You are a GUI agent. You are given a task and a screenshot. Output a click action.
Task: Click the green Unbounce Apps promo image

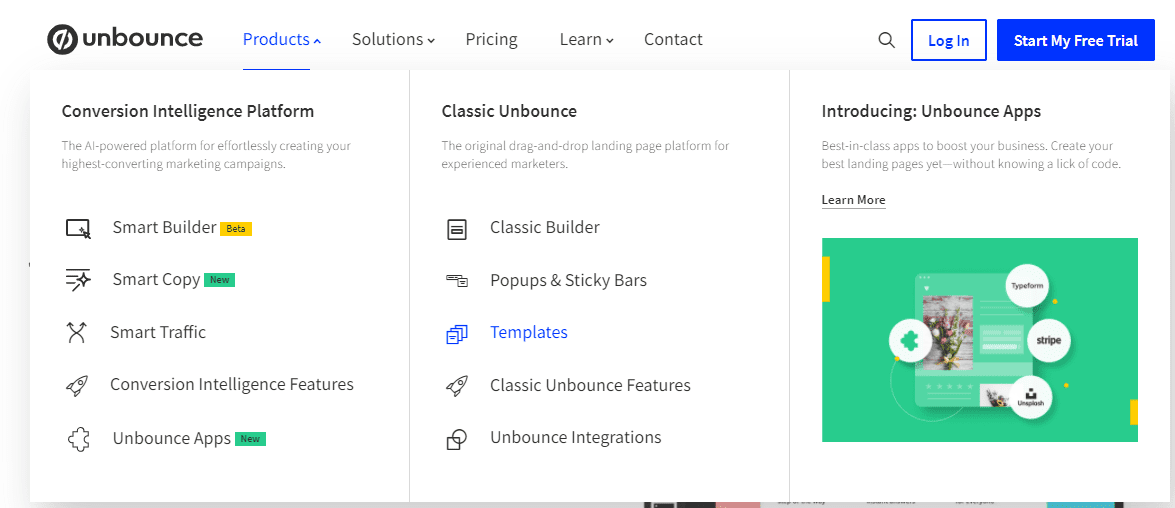[x=979, y=340]
